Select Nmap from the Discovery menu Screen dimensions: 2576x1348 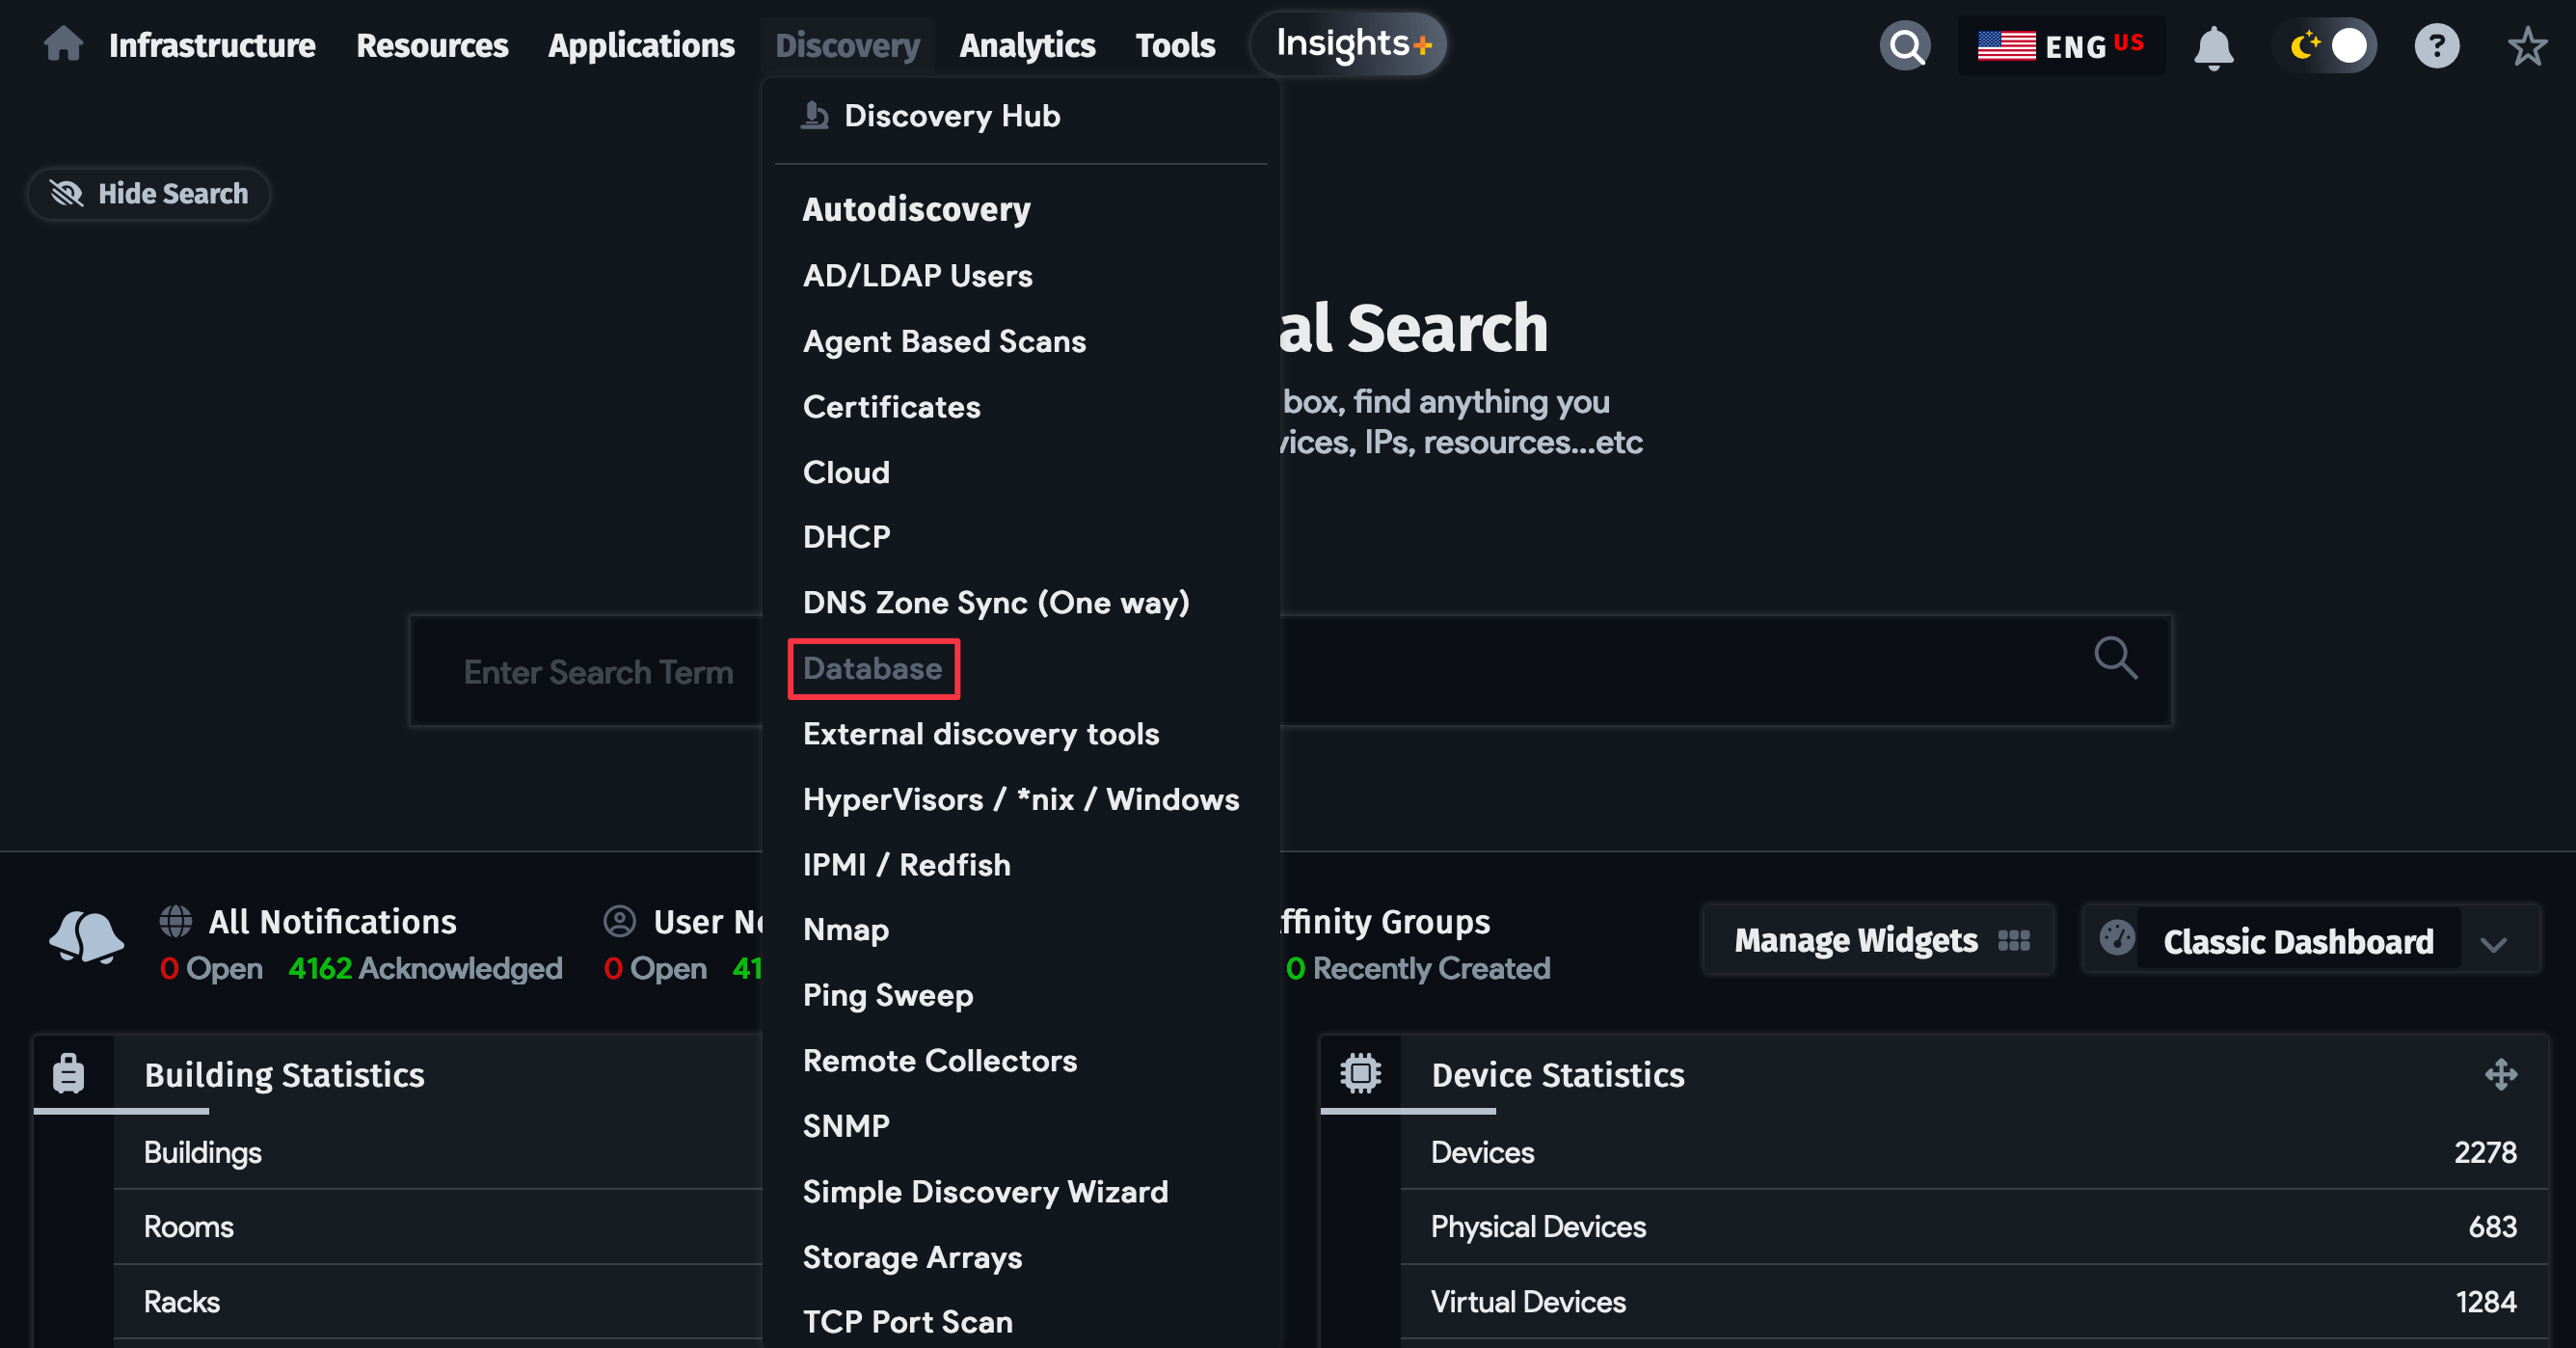coord(845,930)
